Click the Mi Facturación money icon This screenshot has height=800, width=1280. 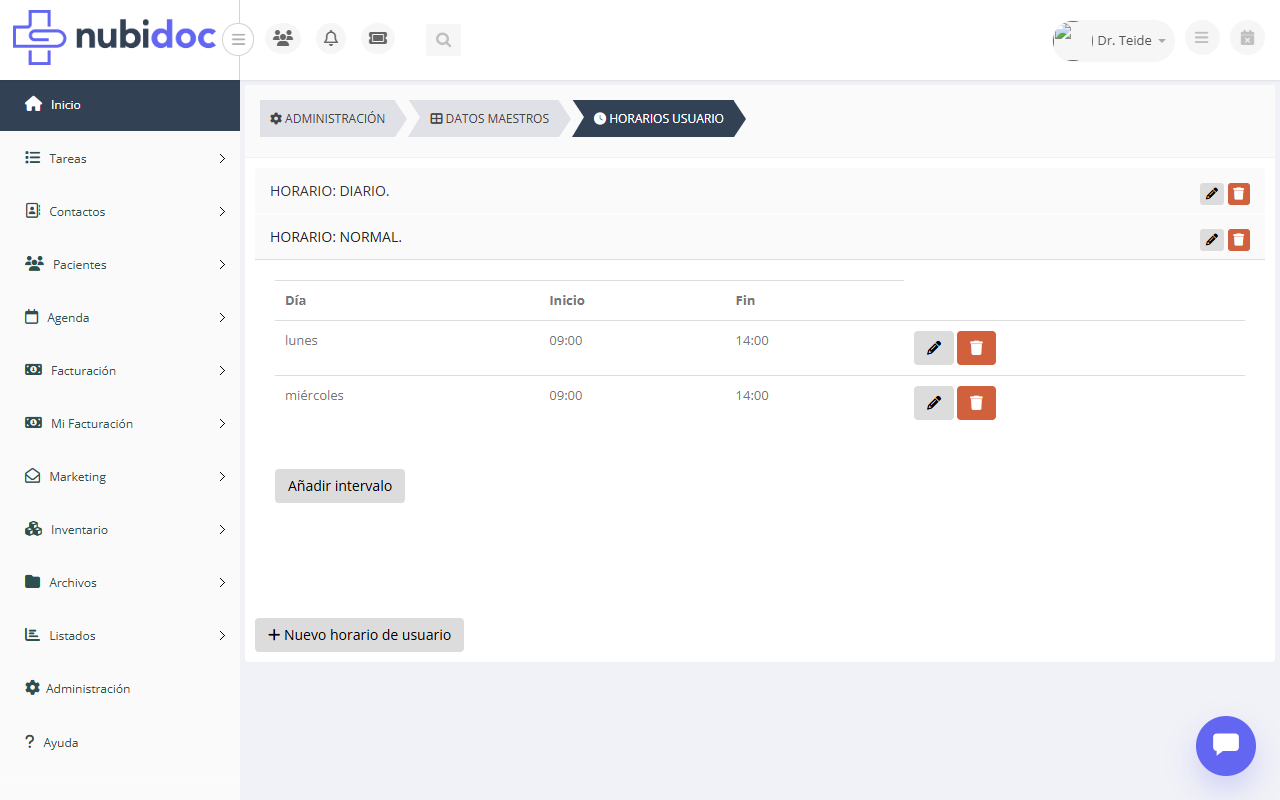coord(33,423)
